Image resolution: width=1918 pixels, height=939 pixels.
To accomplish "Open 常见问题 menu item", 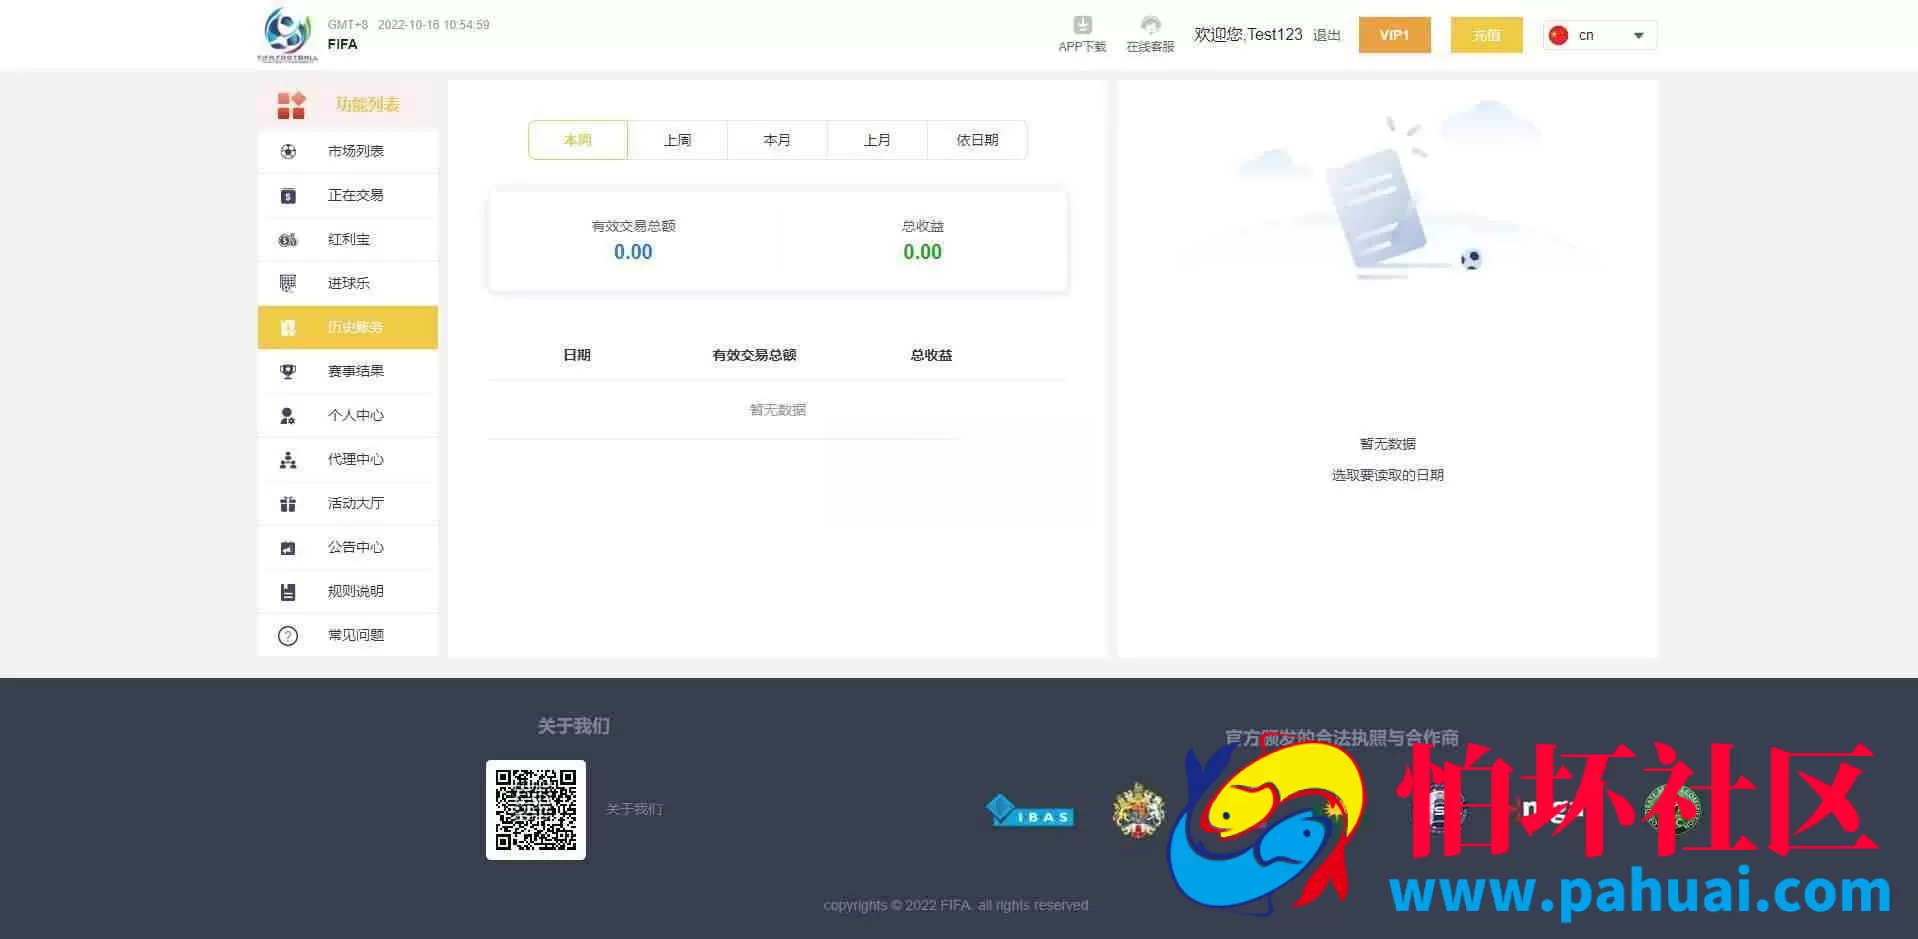I will (348, 635).
